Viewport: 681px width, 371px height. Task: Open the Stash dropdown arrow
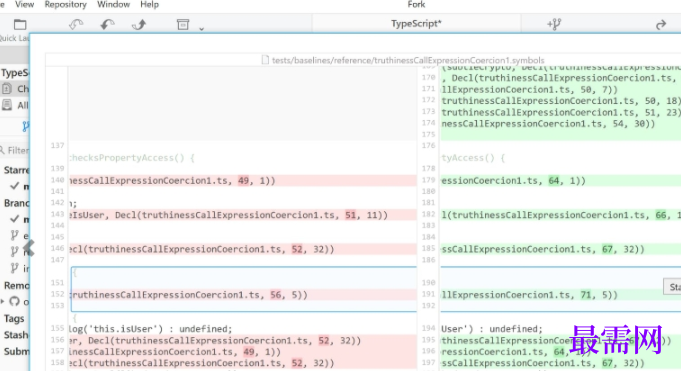tap(202, 29)
